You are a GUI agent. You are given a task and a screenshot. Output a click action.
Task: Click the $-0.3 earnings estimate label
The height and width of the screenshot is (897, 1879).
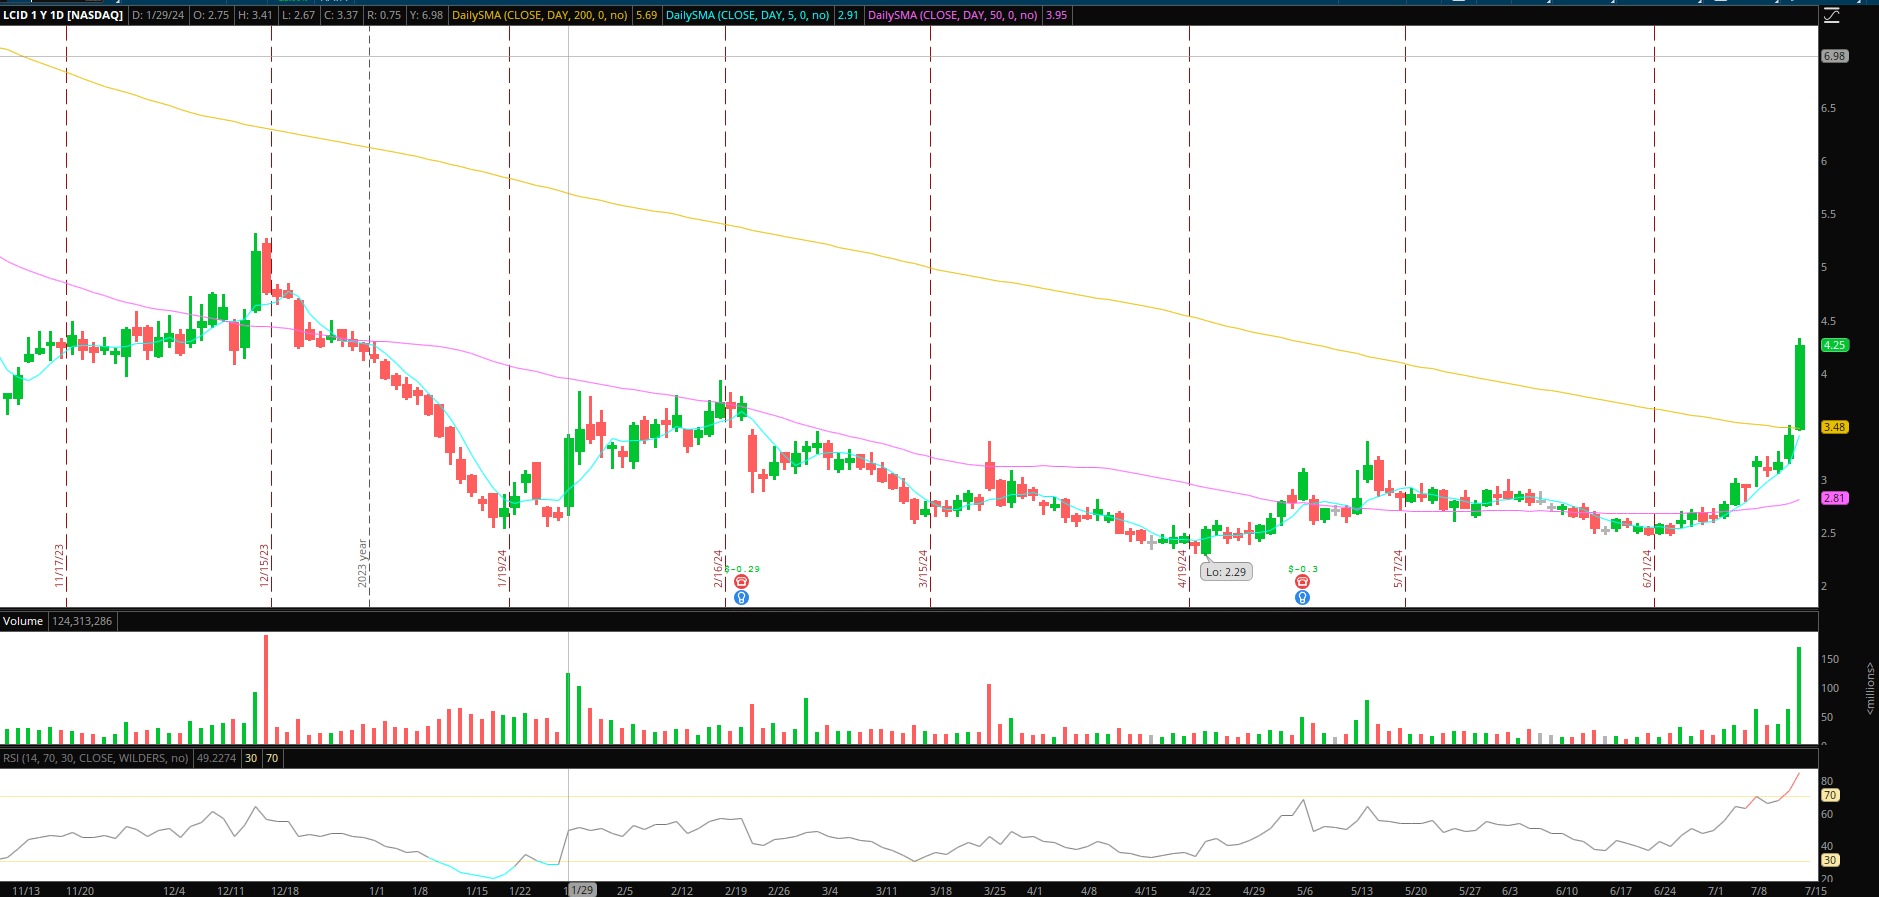point(1303,569)
